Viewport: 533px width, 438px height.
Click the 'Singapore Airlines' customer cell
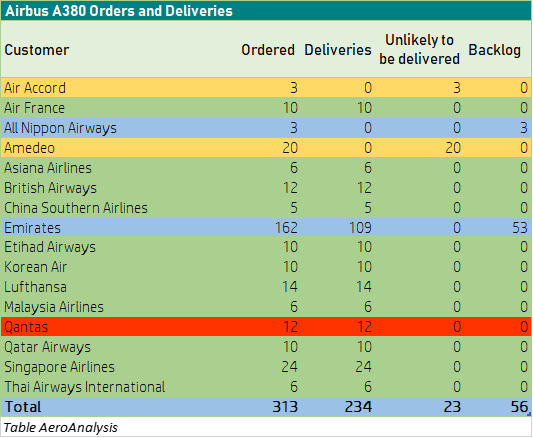[59, 367]
